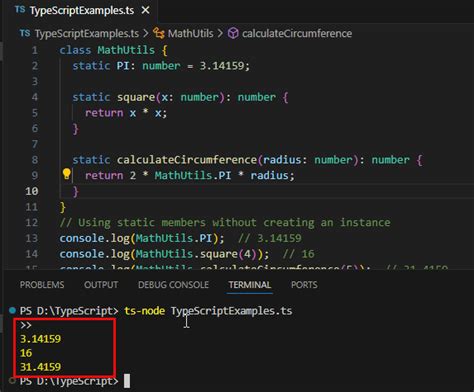This screenshot has width=474, height=392.
Task: Switch to the OUTPUT panel tab
Action: (101, 285)
